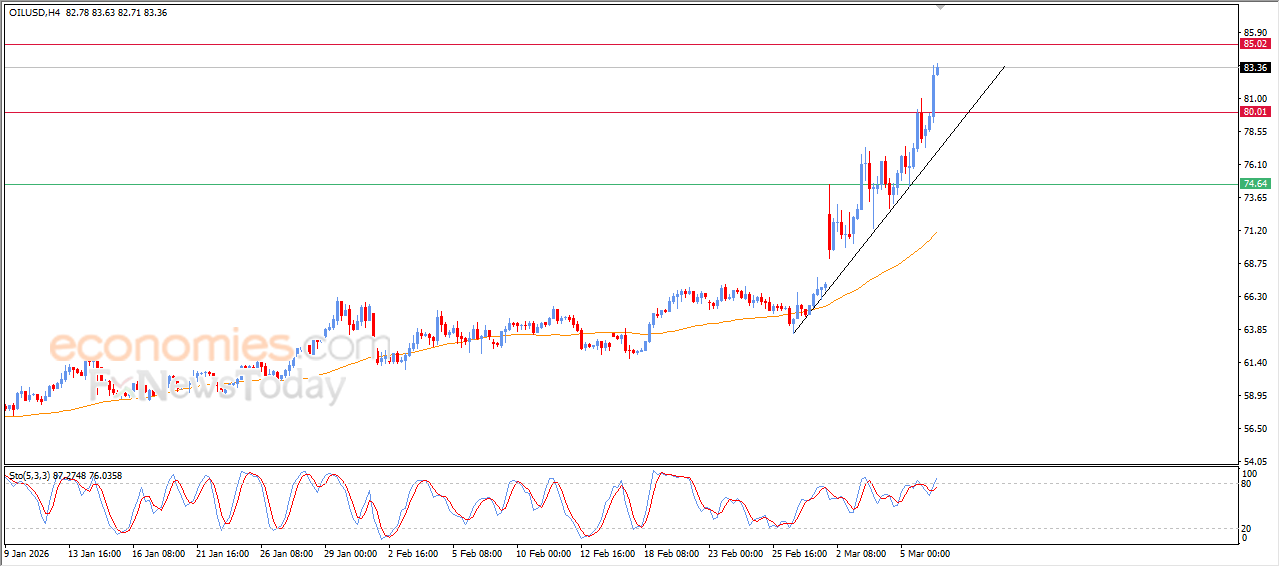
Task: Click the 2 Mar 08:00 date label
Action: pyautogui.click(x=862, y=552)
